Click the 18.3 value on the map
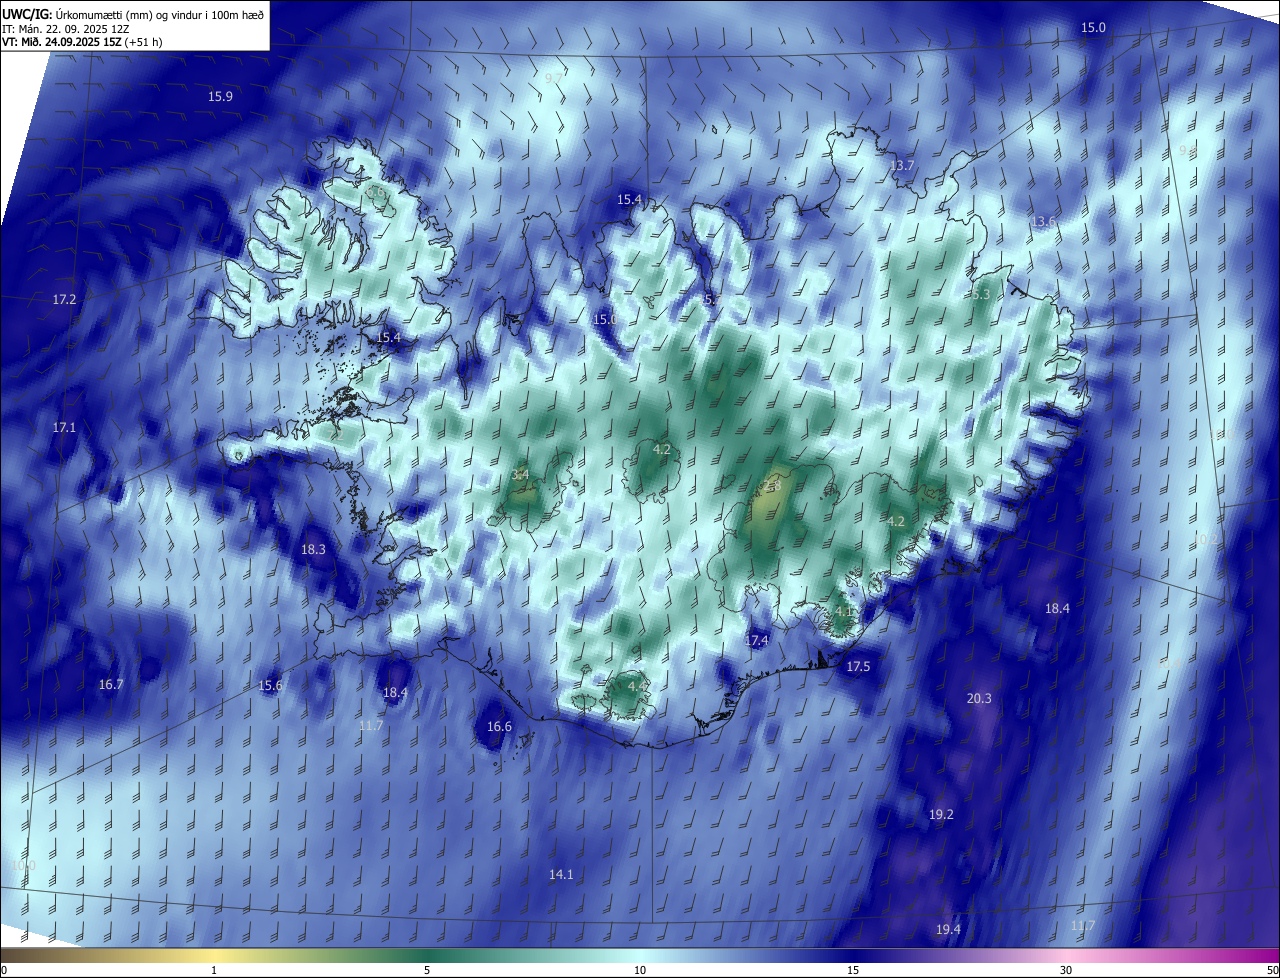Viewport: 1280px width, 978px height. pyautogui.click(x=313, y=549)
